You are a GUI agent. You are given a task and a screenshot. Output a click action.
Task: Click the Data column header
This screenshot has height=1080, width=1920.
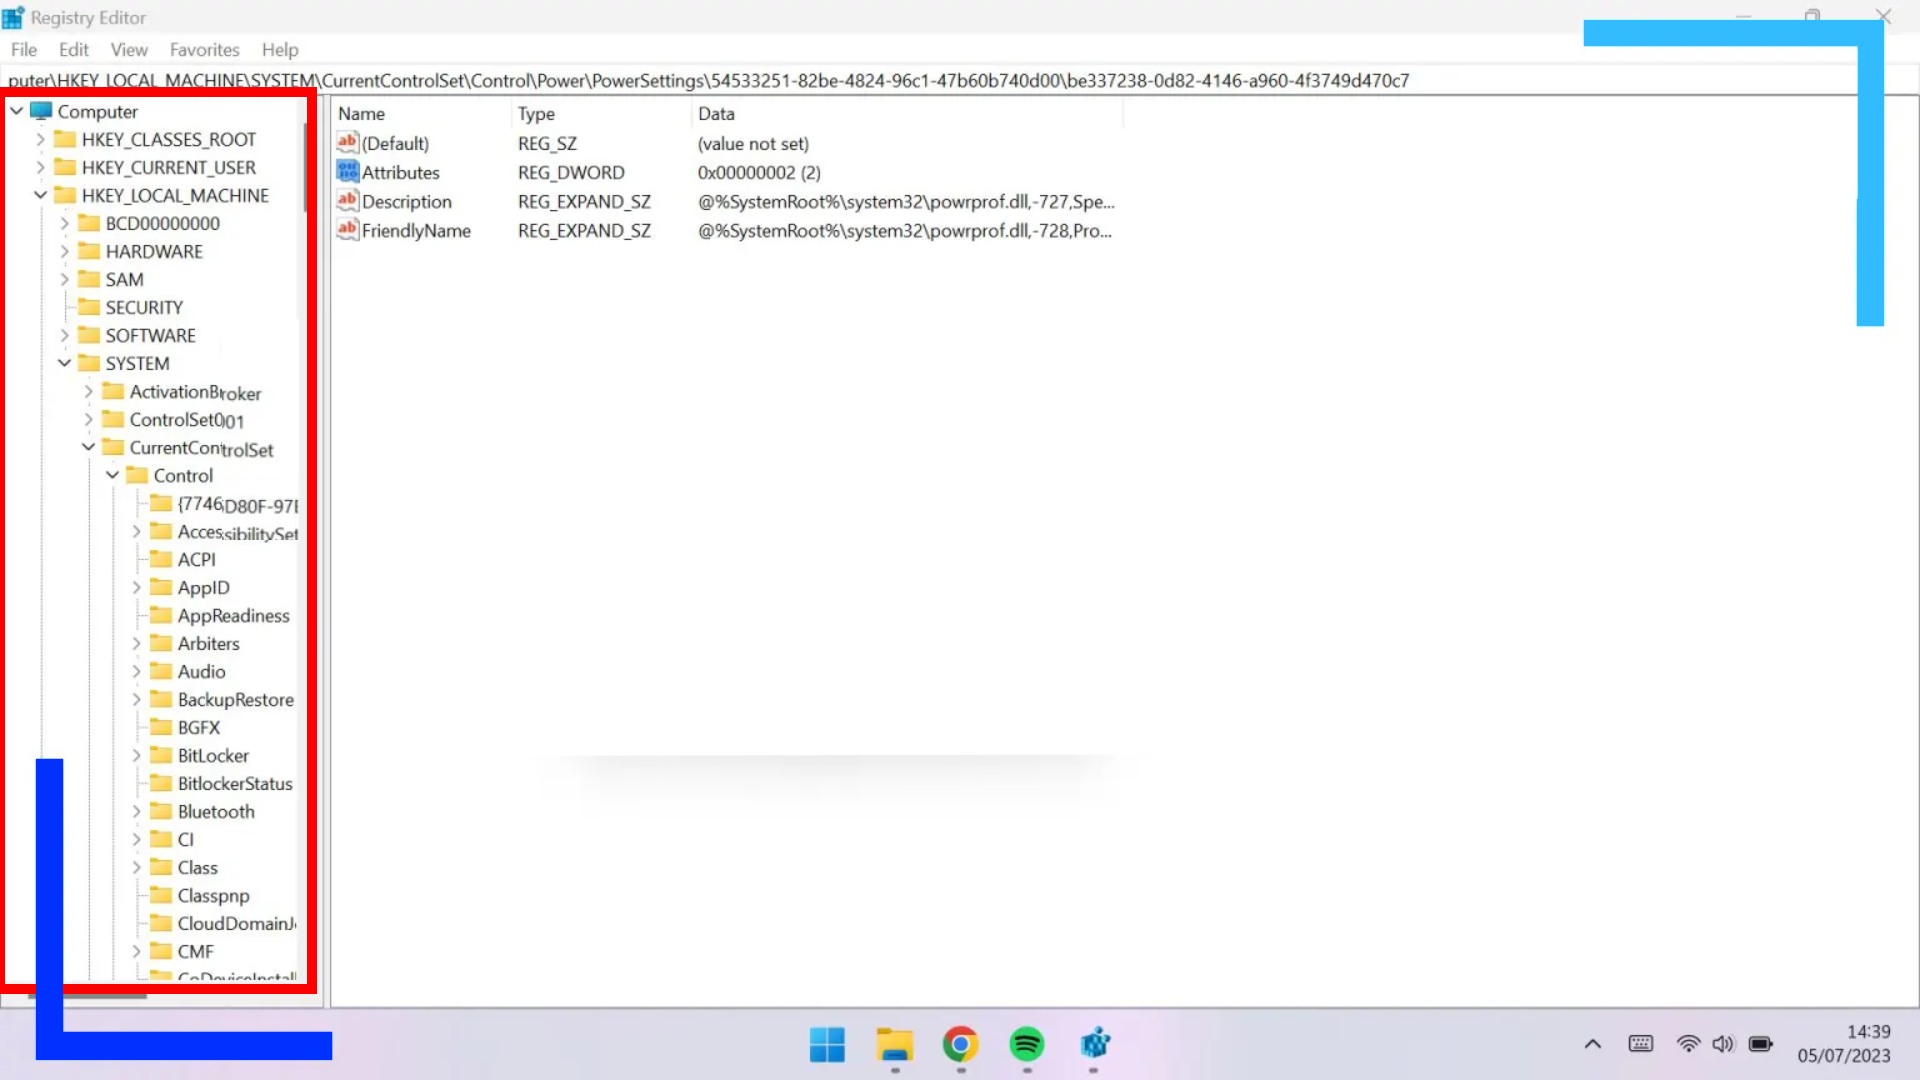[716, 114]
